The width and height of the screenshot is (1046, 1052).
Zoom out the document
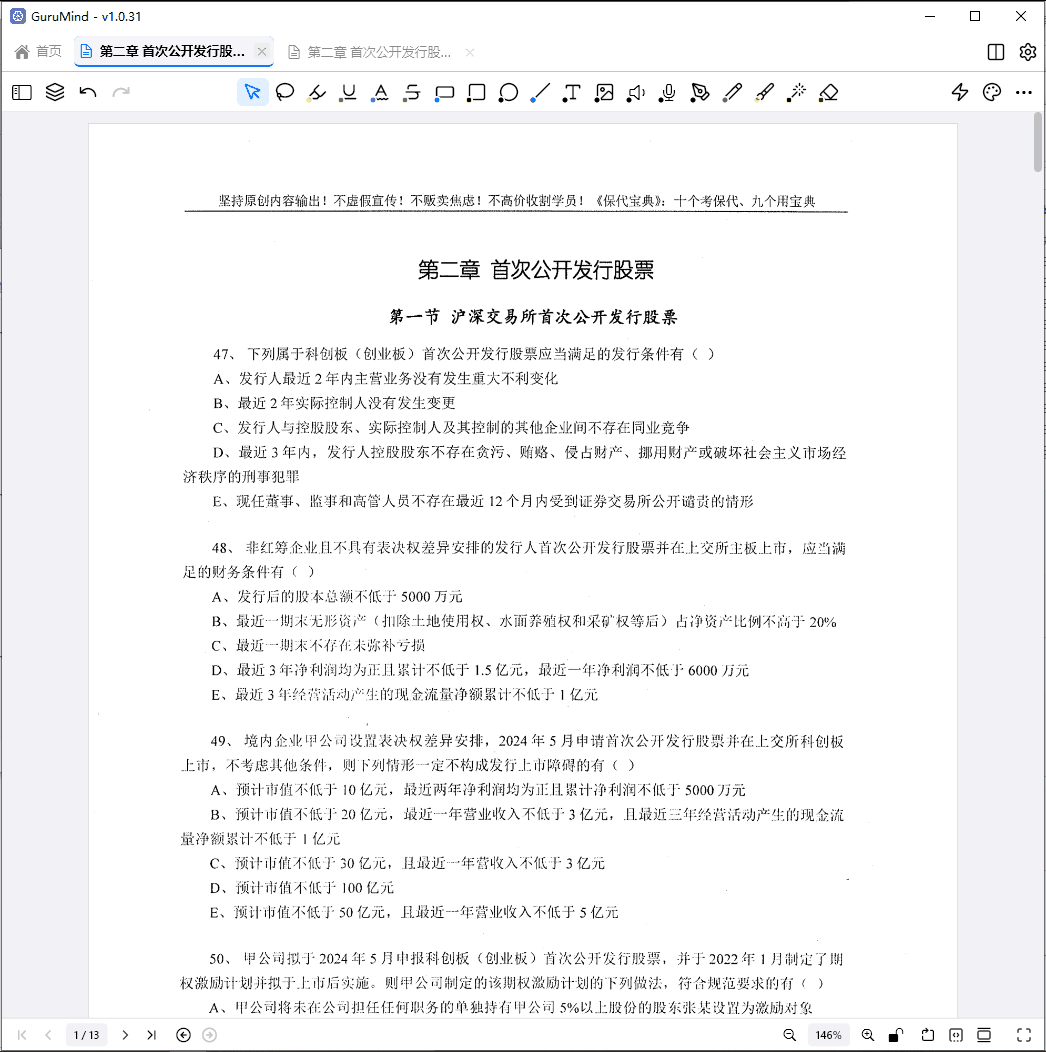click(x=790, y=1035)
